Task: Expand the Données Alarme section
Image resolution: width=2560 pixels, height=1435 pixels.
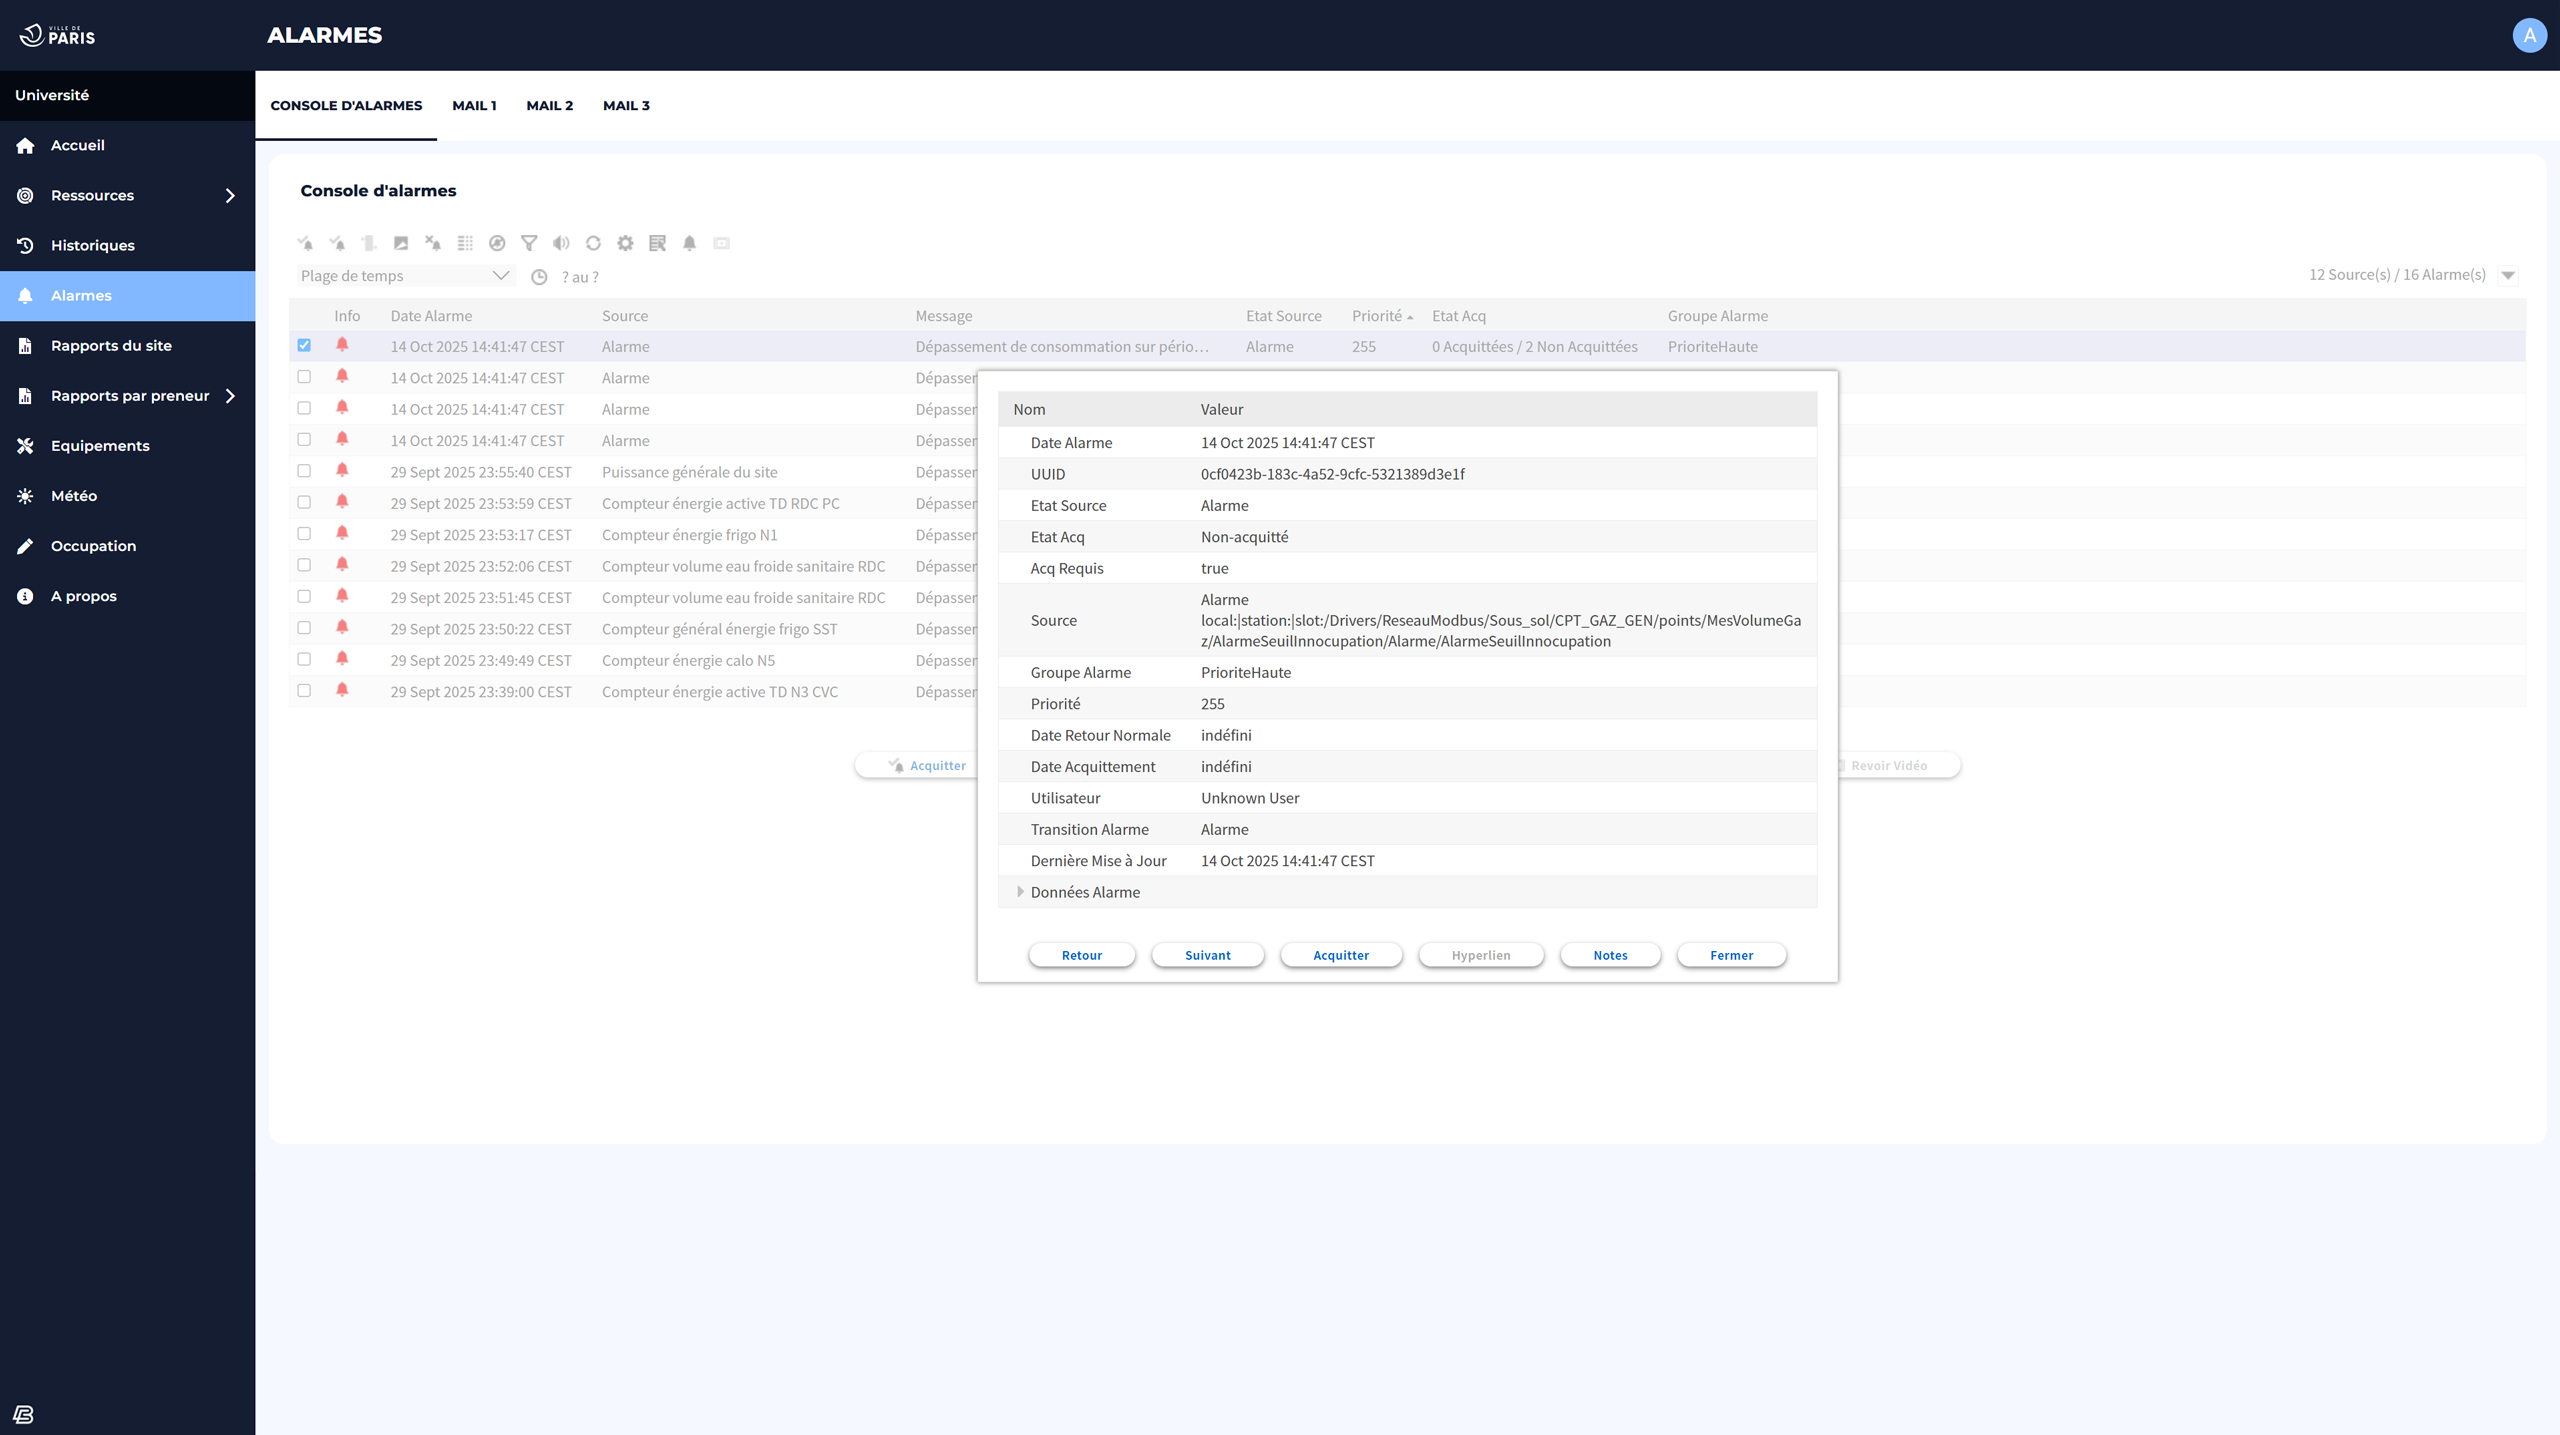Action: pos(1020,892)
